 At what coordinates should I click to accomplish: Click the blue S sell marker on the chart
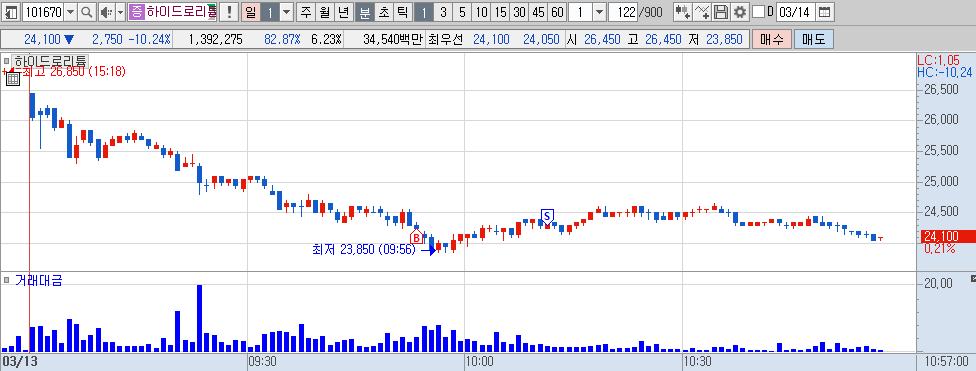[x=547, y=216]
